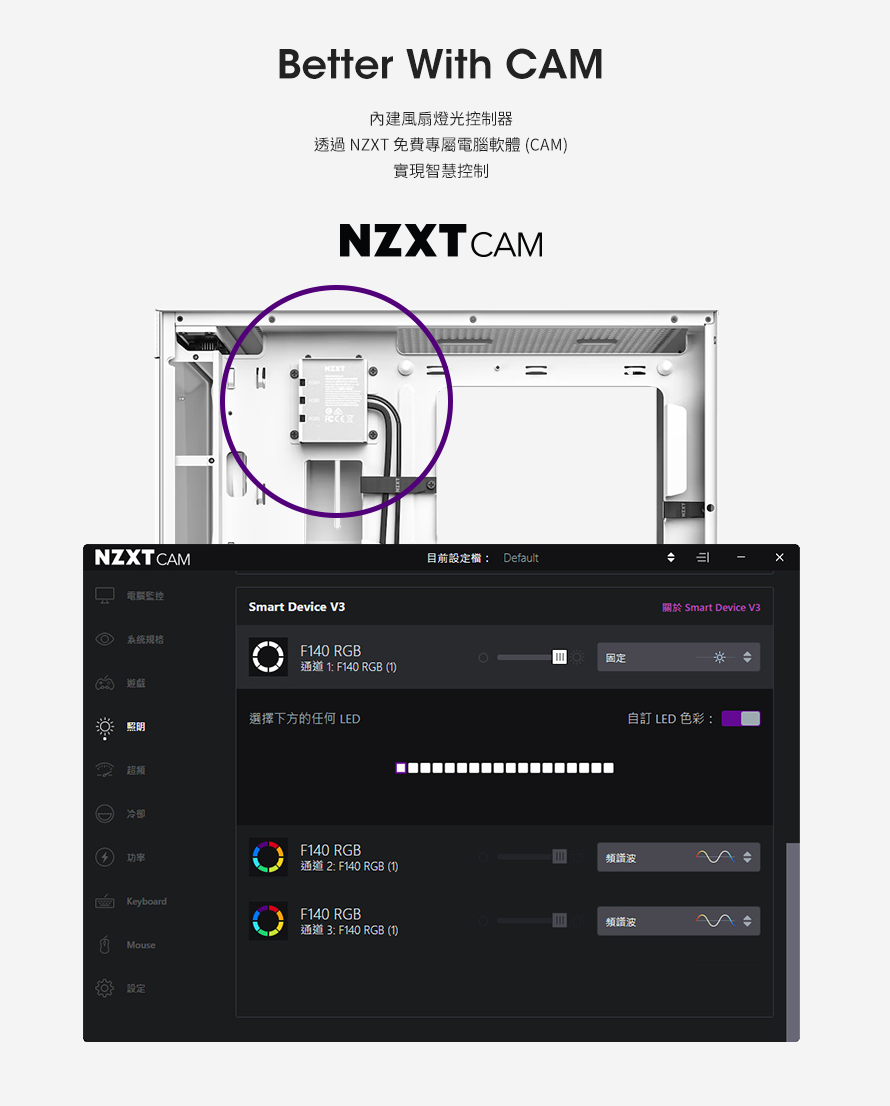Select the first highlighted LED square
The width and height of the screenshot is (890, 1106).
[401, 767]
